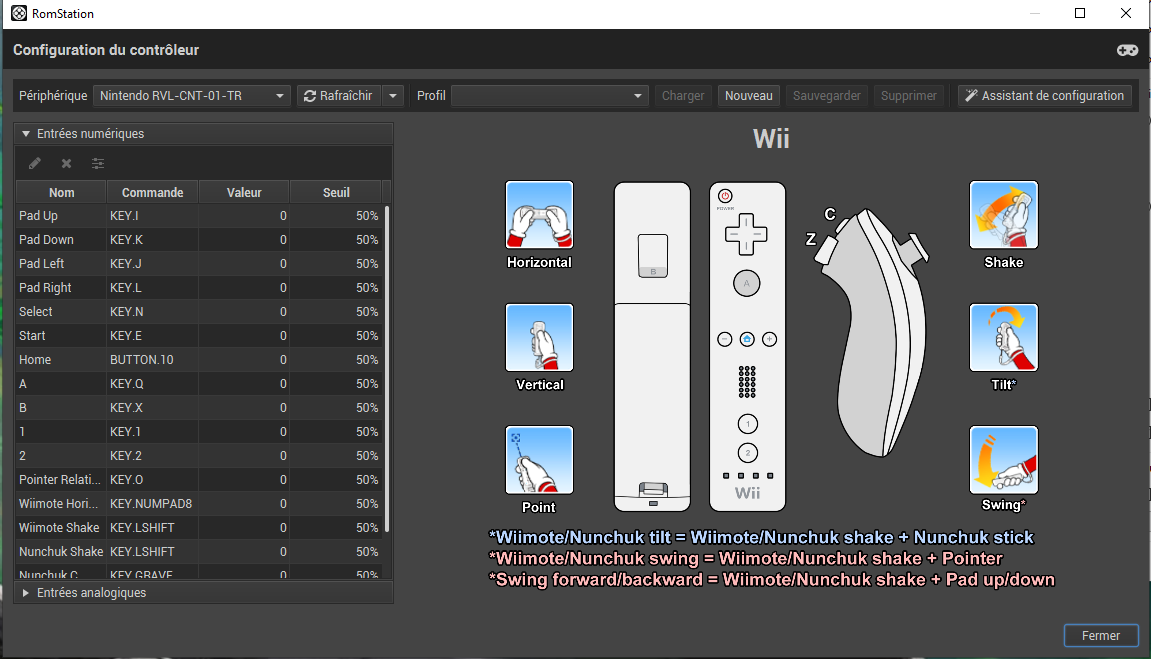Select the Pad Up row
The image size is (1151, 659).
click(199, 216)
